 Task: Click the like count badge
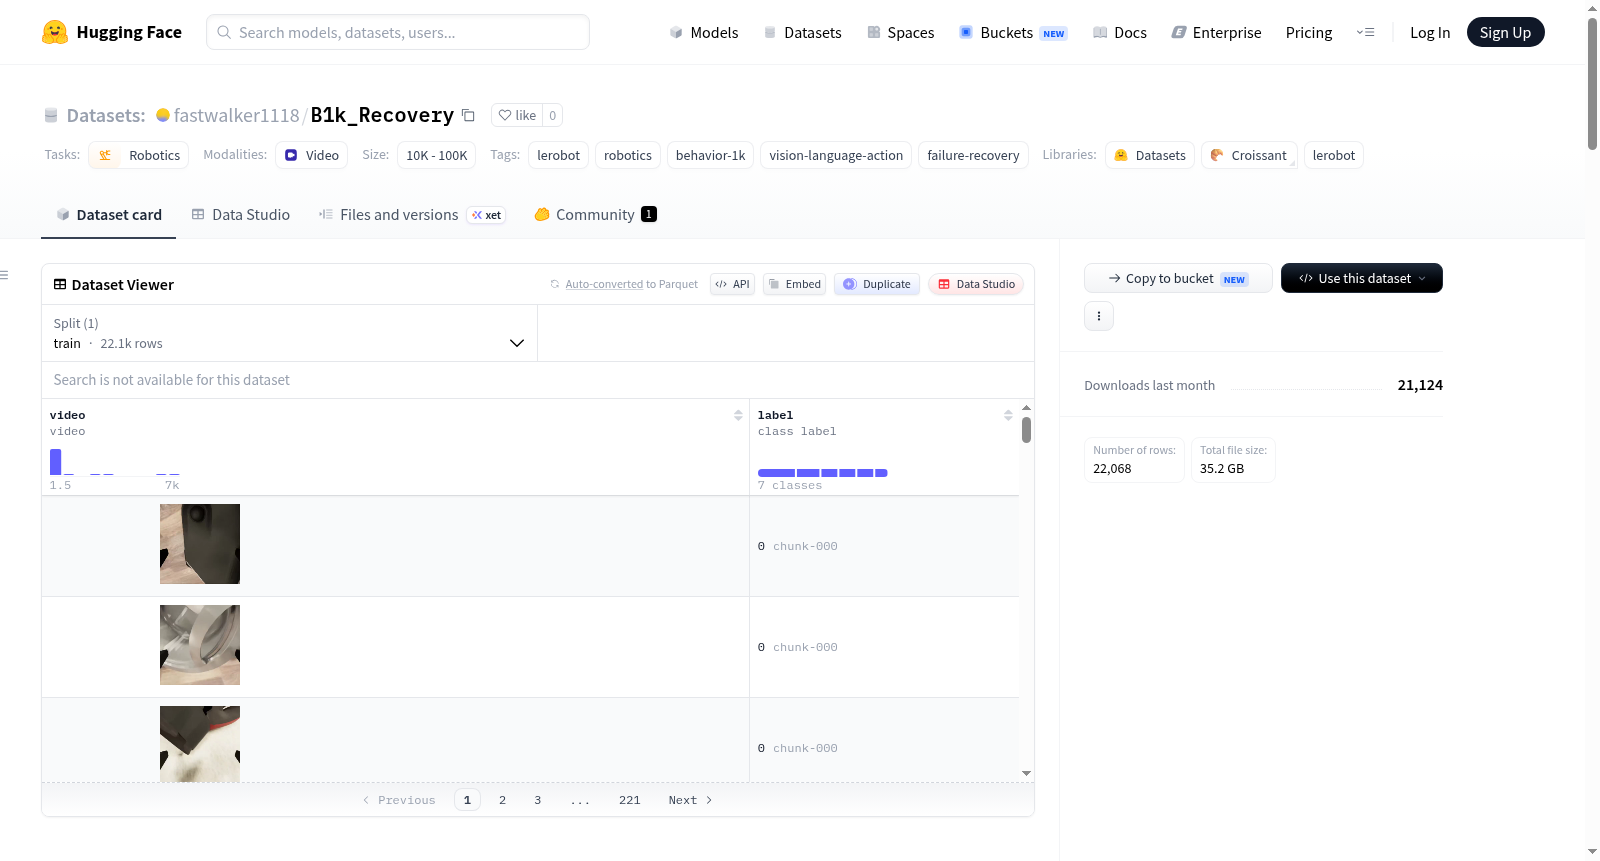pos(553,115)
